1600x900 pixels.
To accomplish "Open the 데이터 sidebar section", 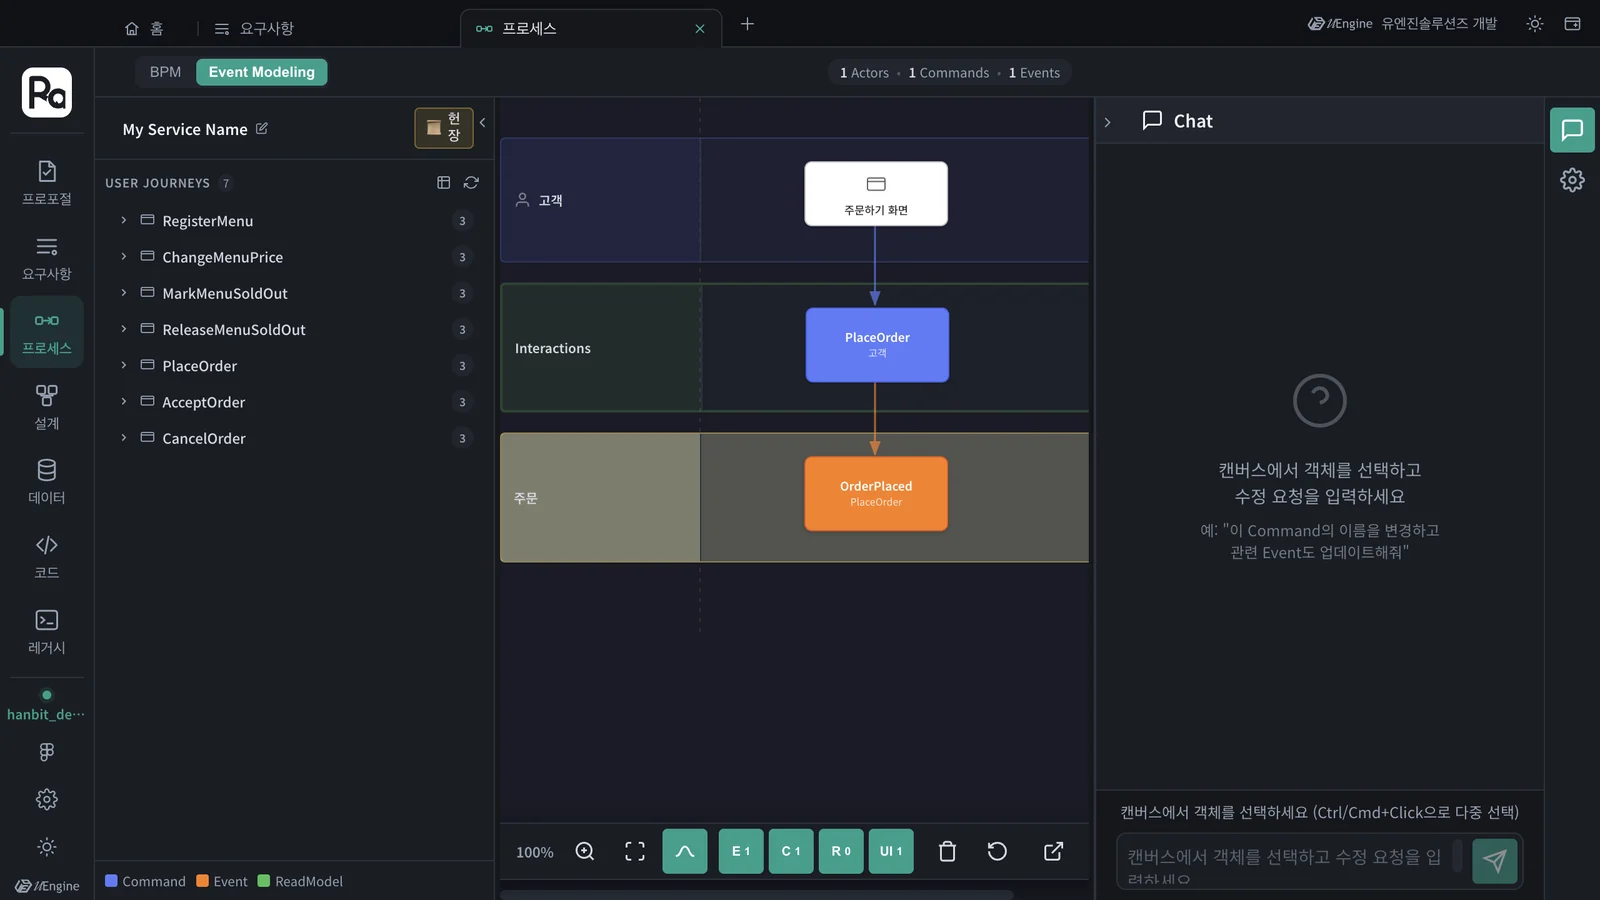I will point(47,482).
